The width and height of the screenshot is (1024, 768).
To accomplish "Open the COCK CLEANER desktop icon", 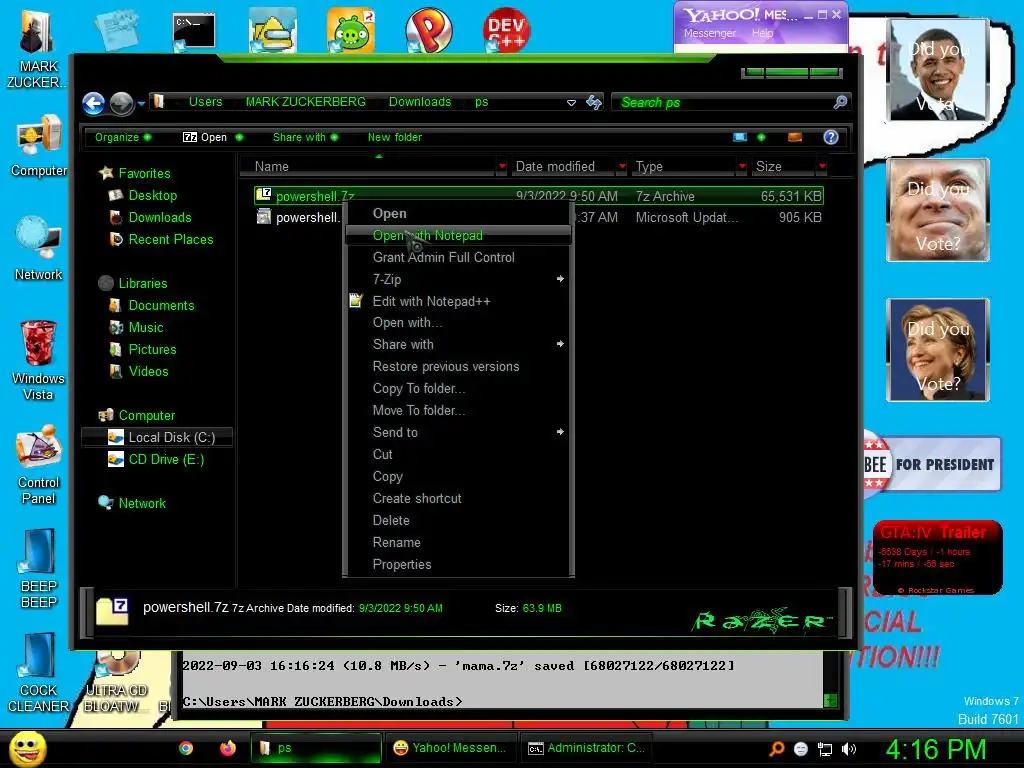I will pyautogui.click(x=39, y=673).
